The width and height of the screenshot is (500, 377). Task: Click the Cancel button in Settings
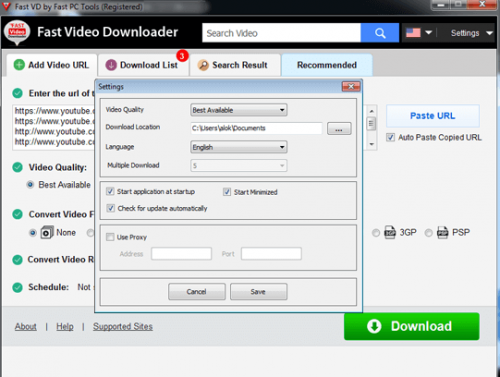(197, 292)
